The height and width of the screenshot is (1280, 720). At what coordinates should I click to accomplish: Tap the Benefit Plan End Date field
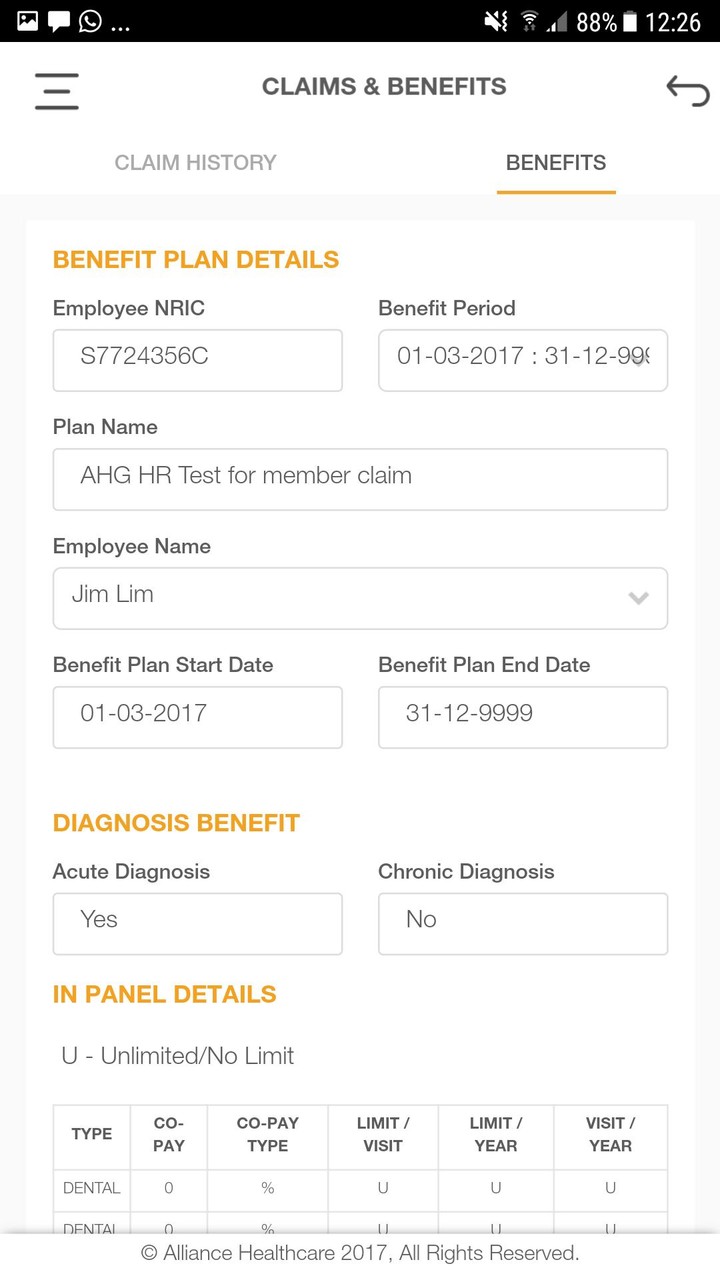coord(522,717)
